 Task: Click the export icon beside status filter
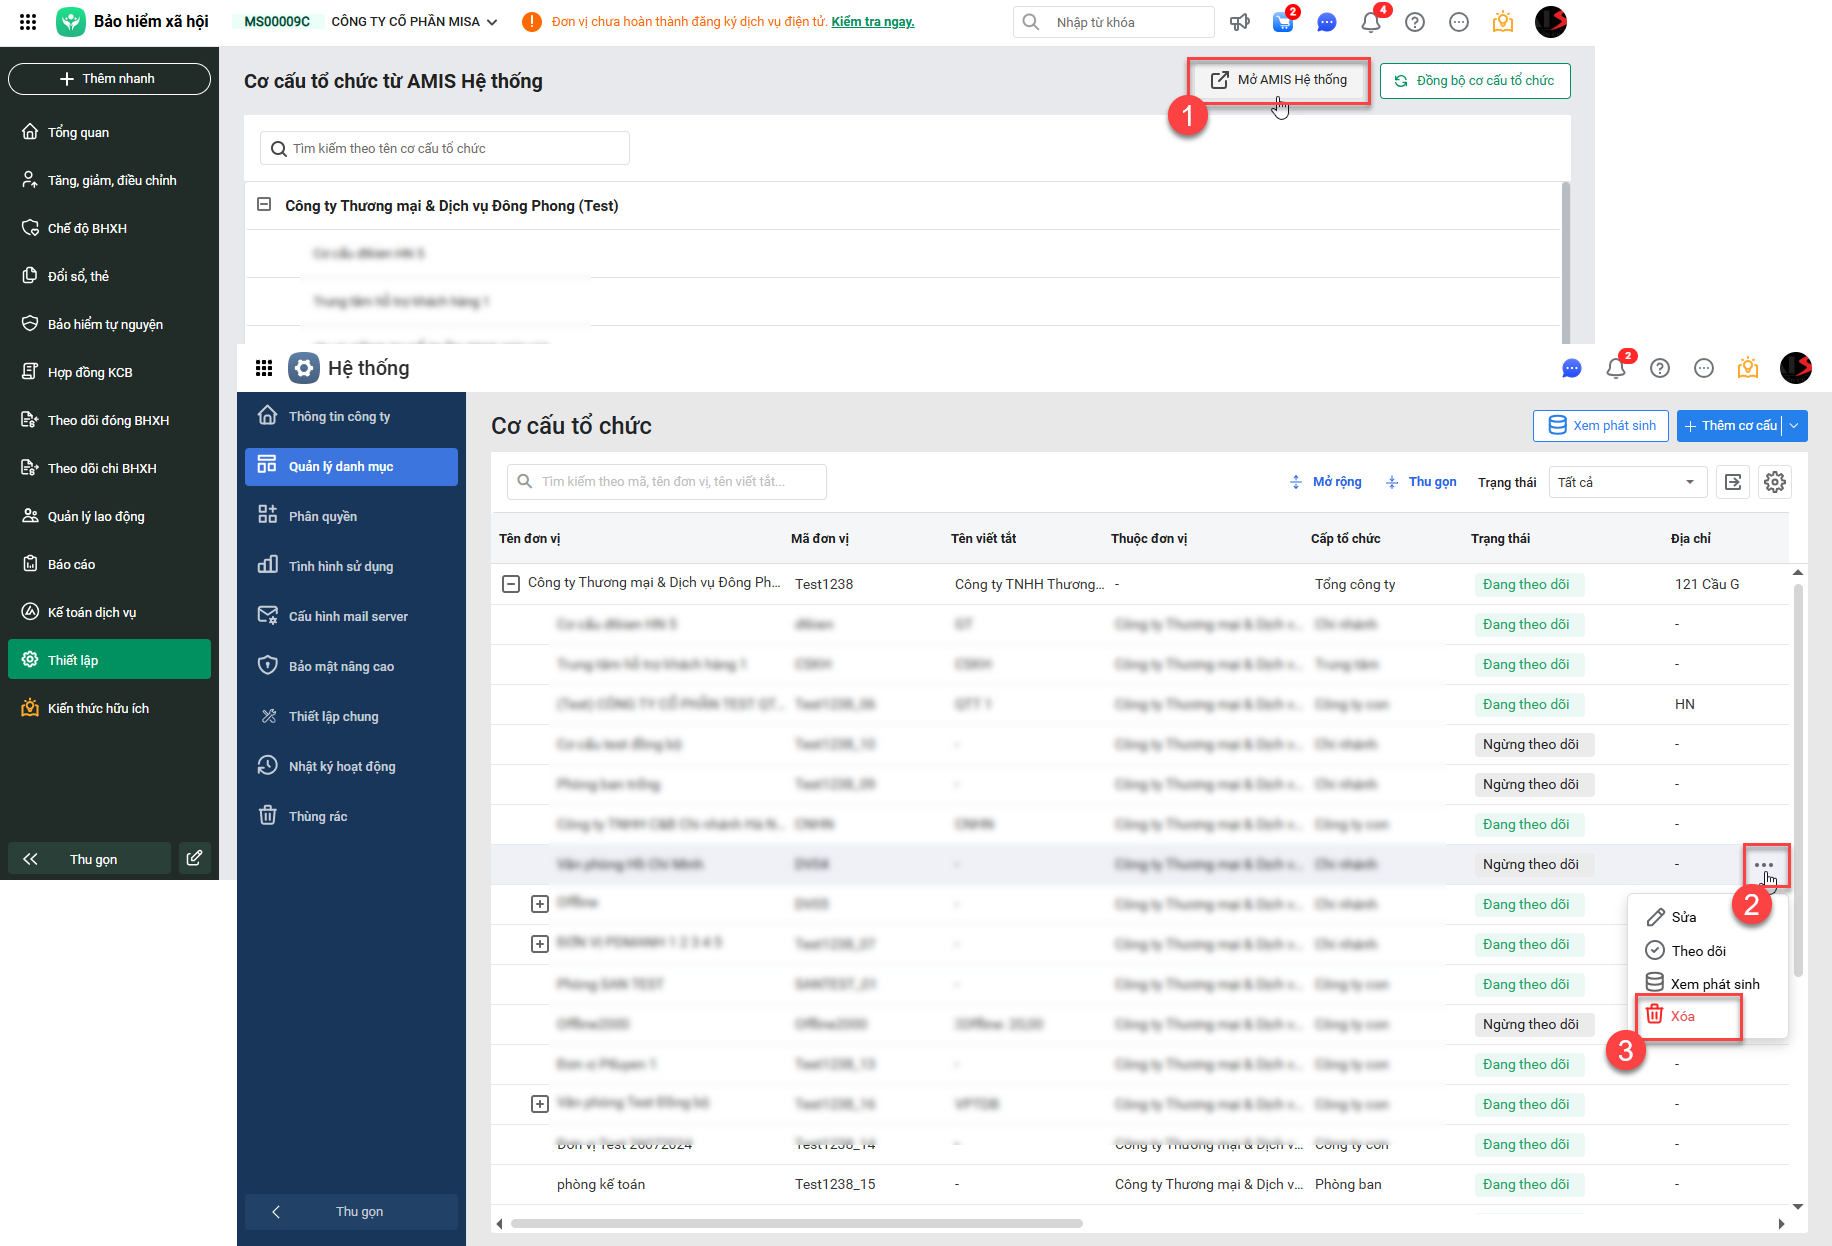[1733, 482]
